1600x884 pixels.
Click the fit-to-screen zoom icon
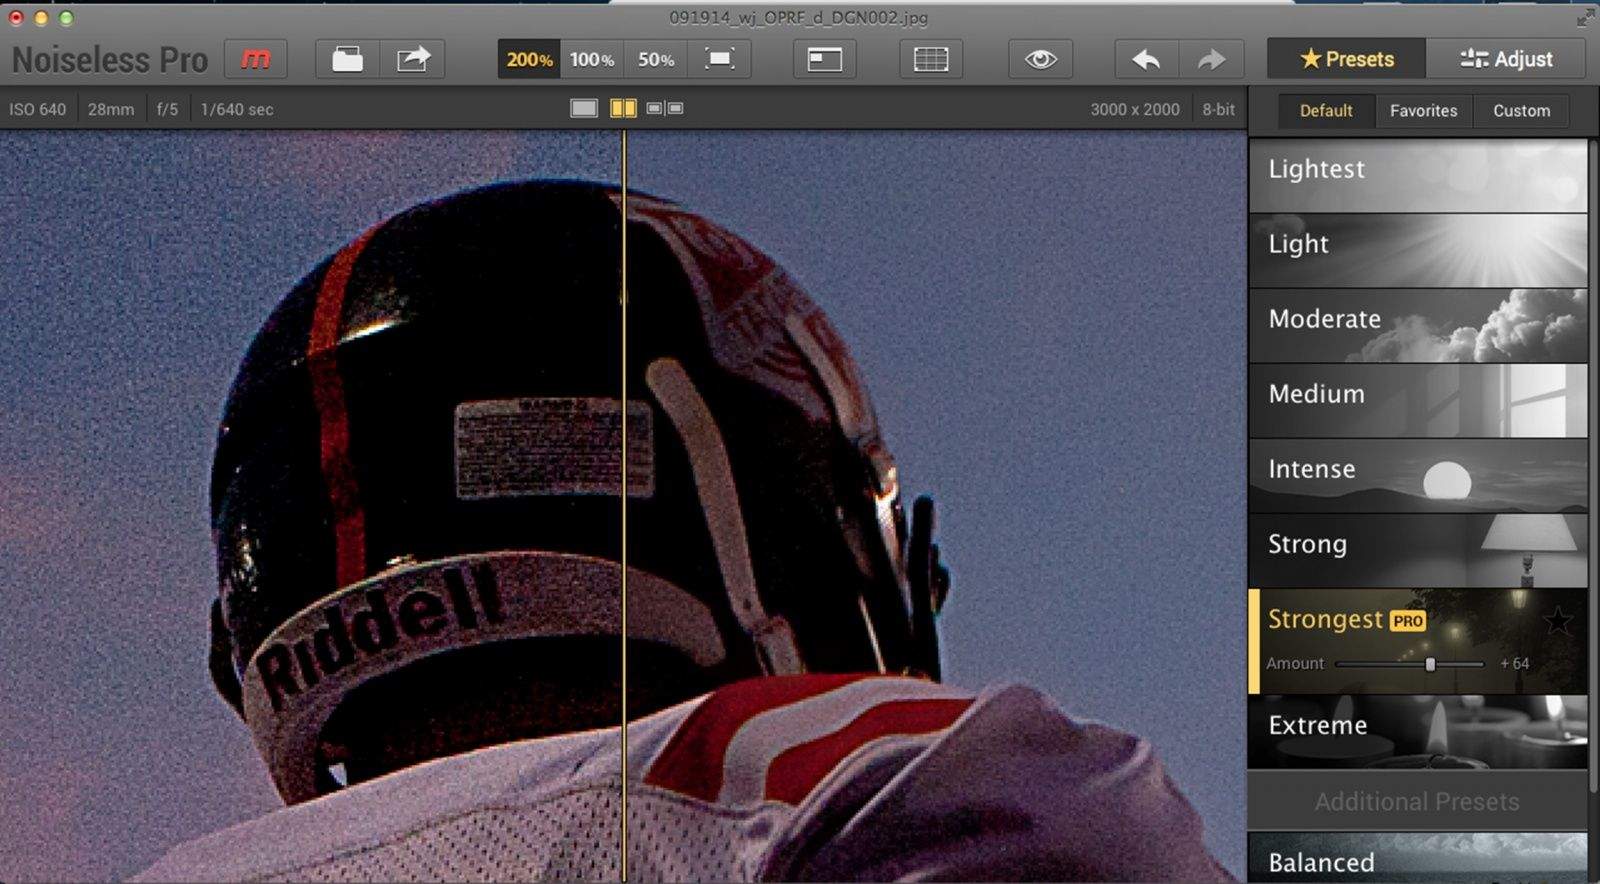pyautogui.click(x=719, y=59)
